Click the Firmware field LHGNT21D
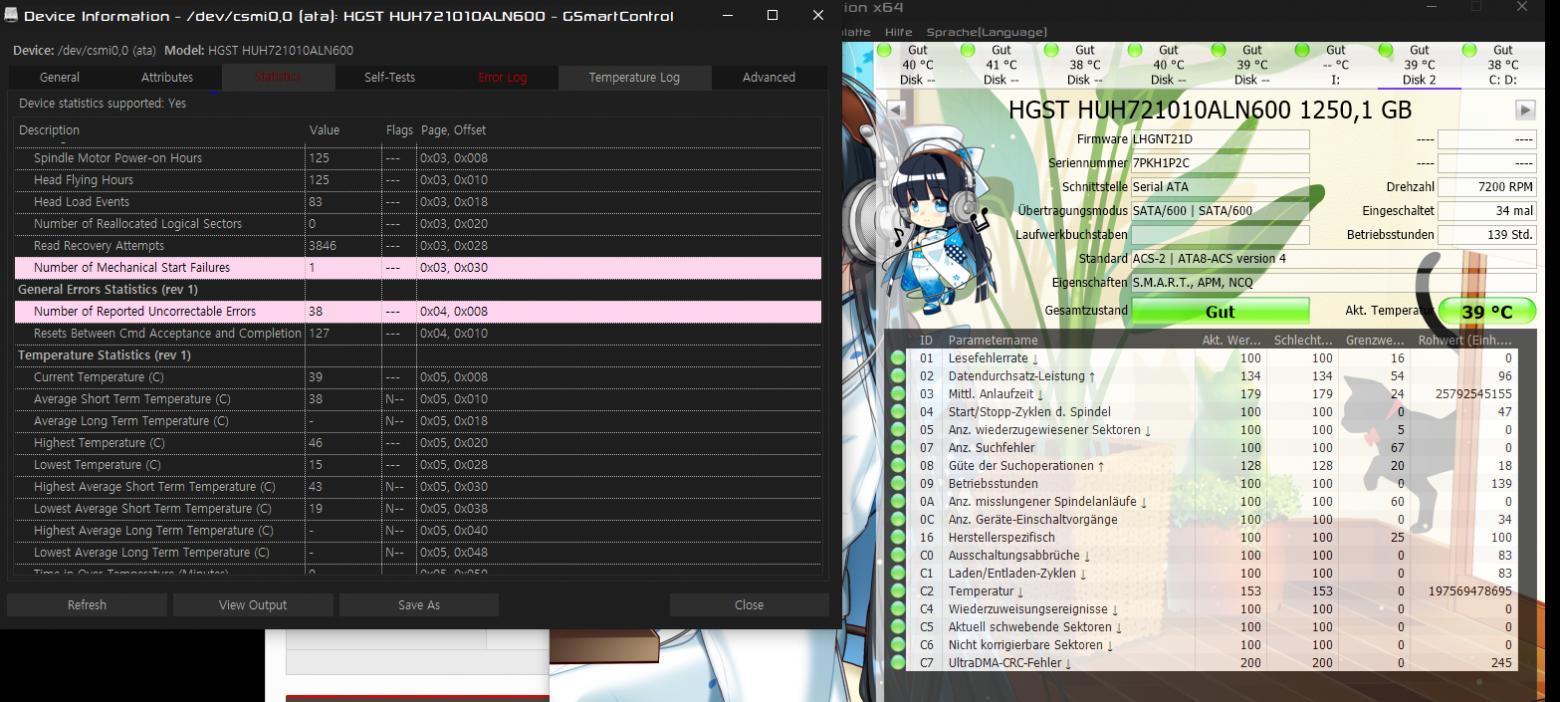1560x702 pixels. pyautogui.click(x=1219, y=139)
